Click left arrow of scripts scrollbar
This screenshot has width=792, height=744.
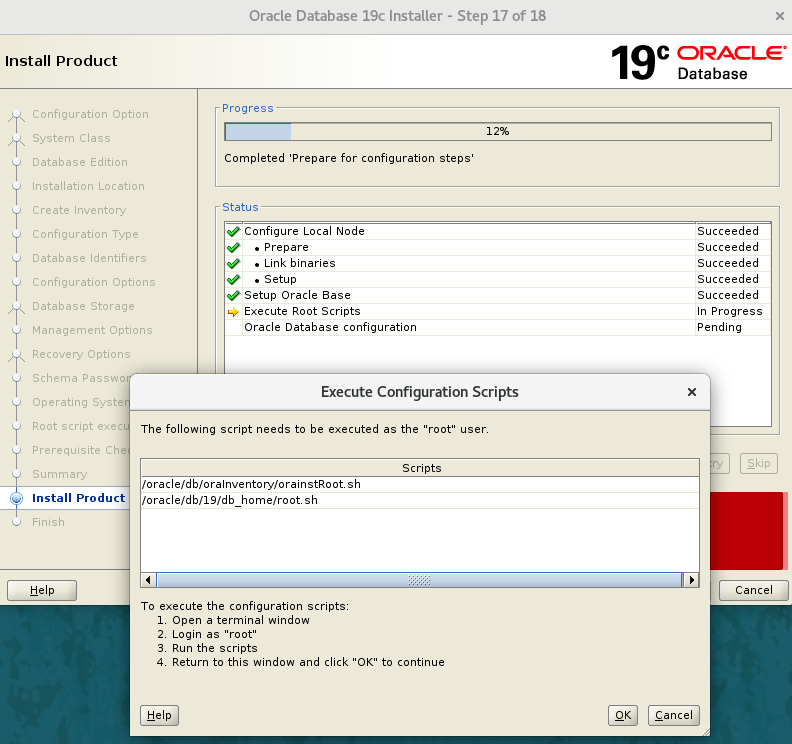coord(148,580)
